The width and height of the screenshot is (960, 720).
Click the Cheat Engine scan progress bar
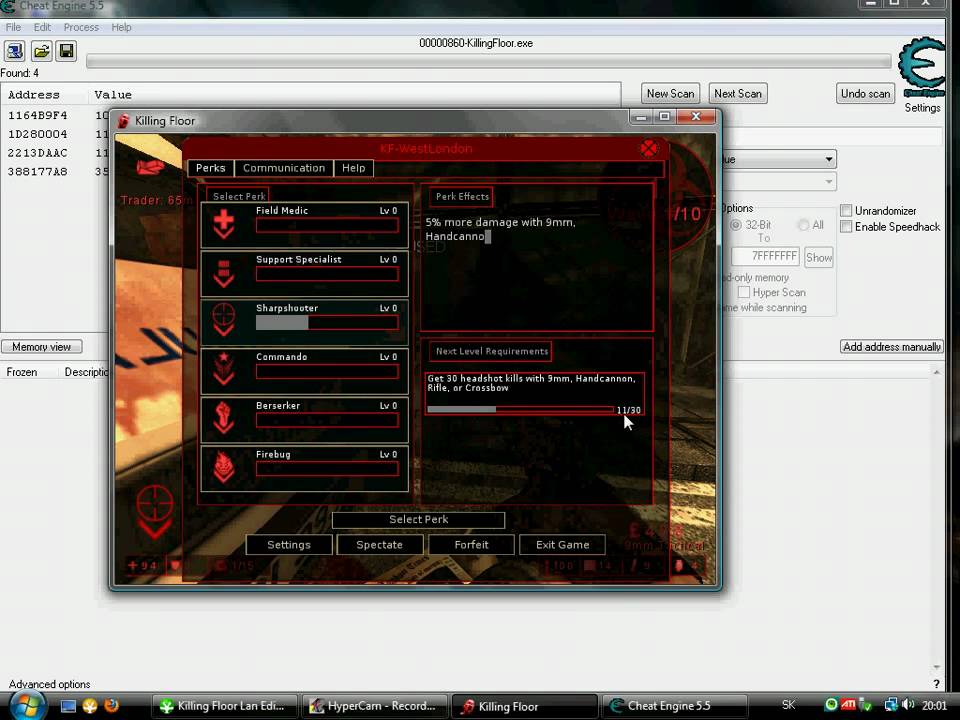tap(489, 61)
